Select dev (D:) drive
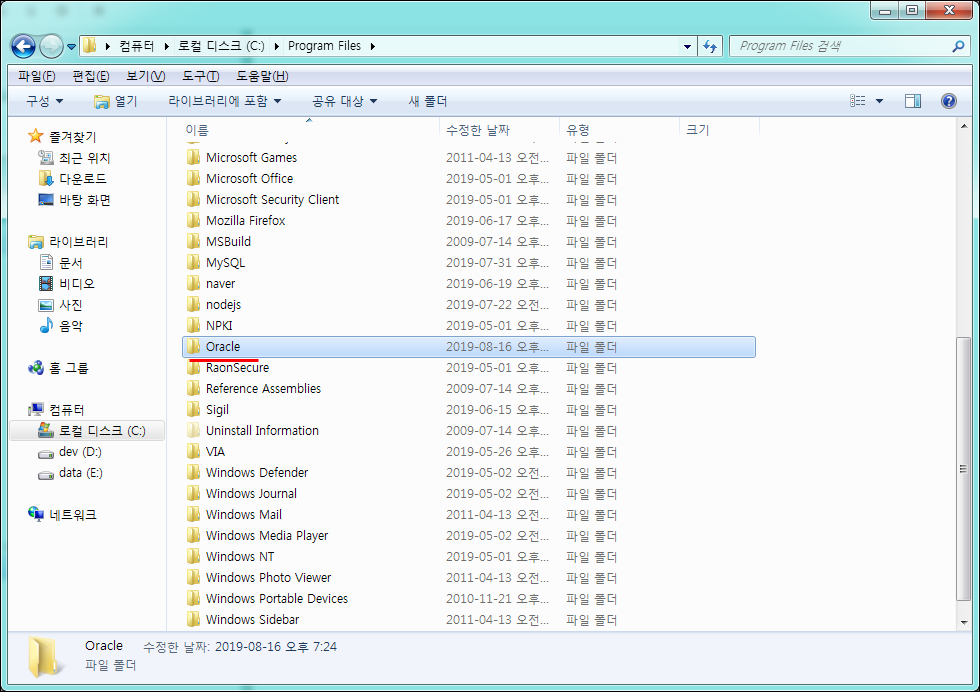The width and height of the screenshot is (980, 692). (x=80, y=452)
